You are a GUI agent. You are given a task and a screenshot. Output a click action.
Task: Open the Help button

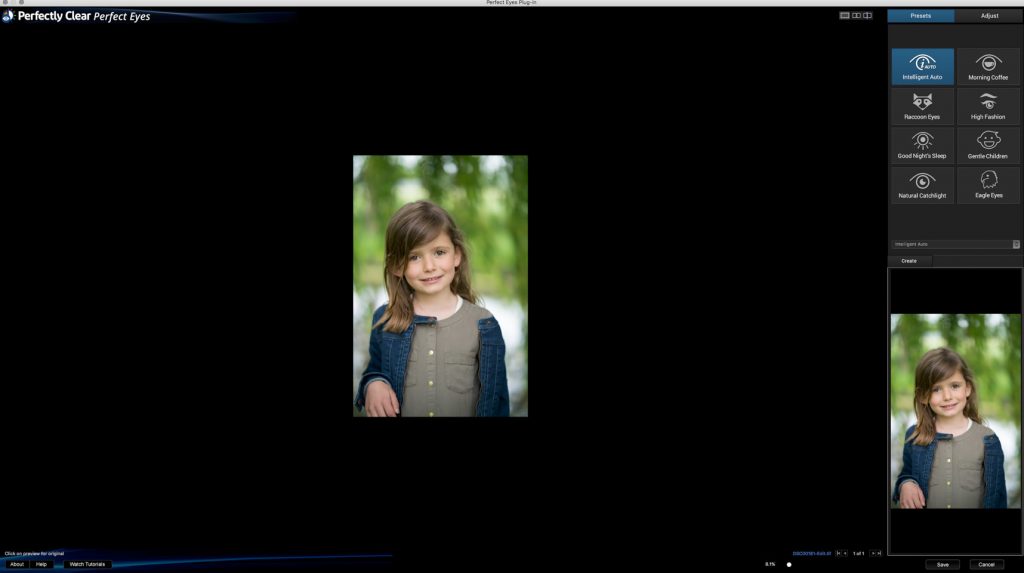coord(41,564)
